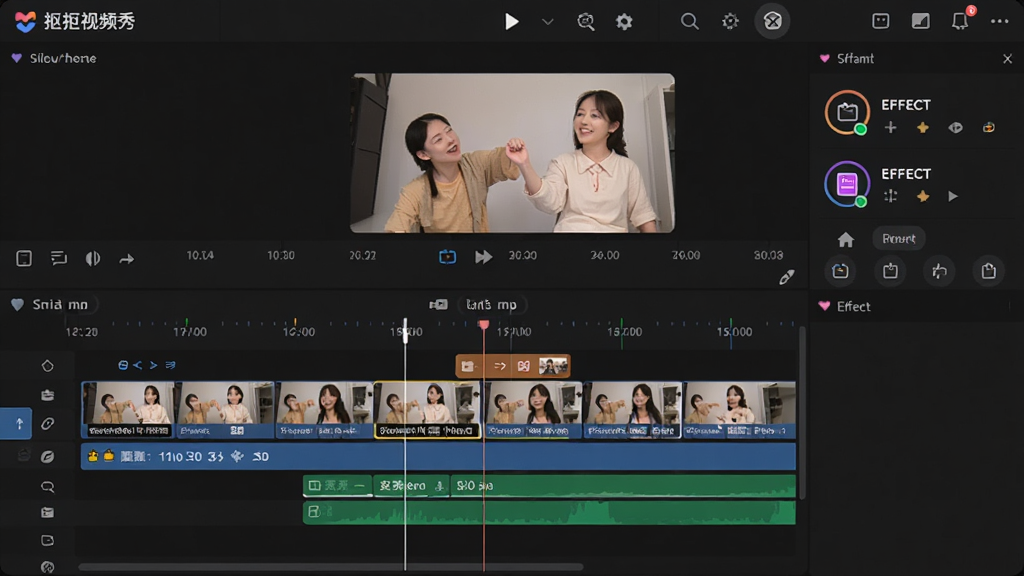Click the square face icon left of the bell
The image size is (1024, 576).
point(881,21)
